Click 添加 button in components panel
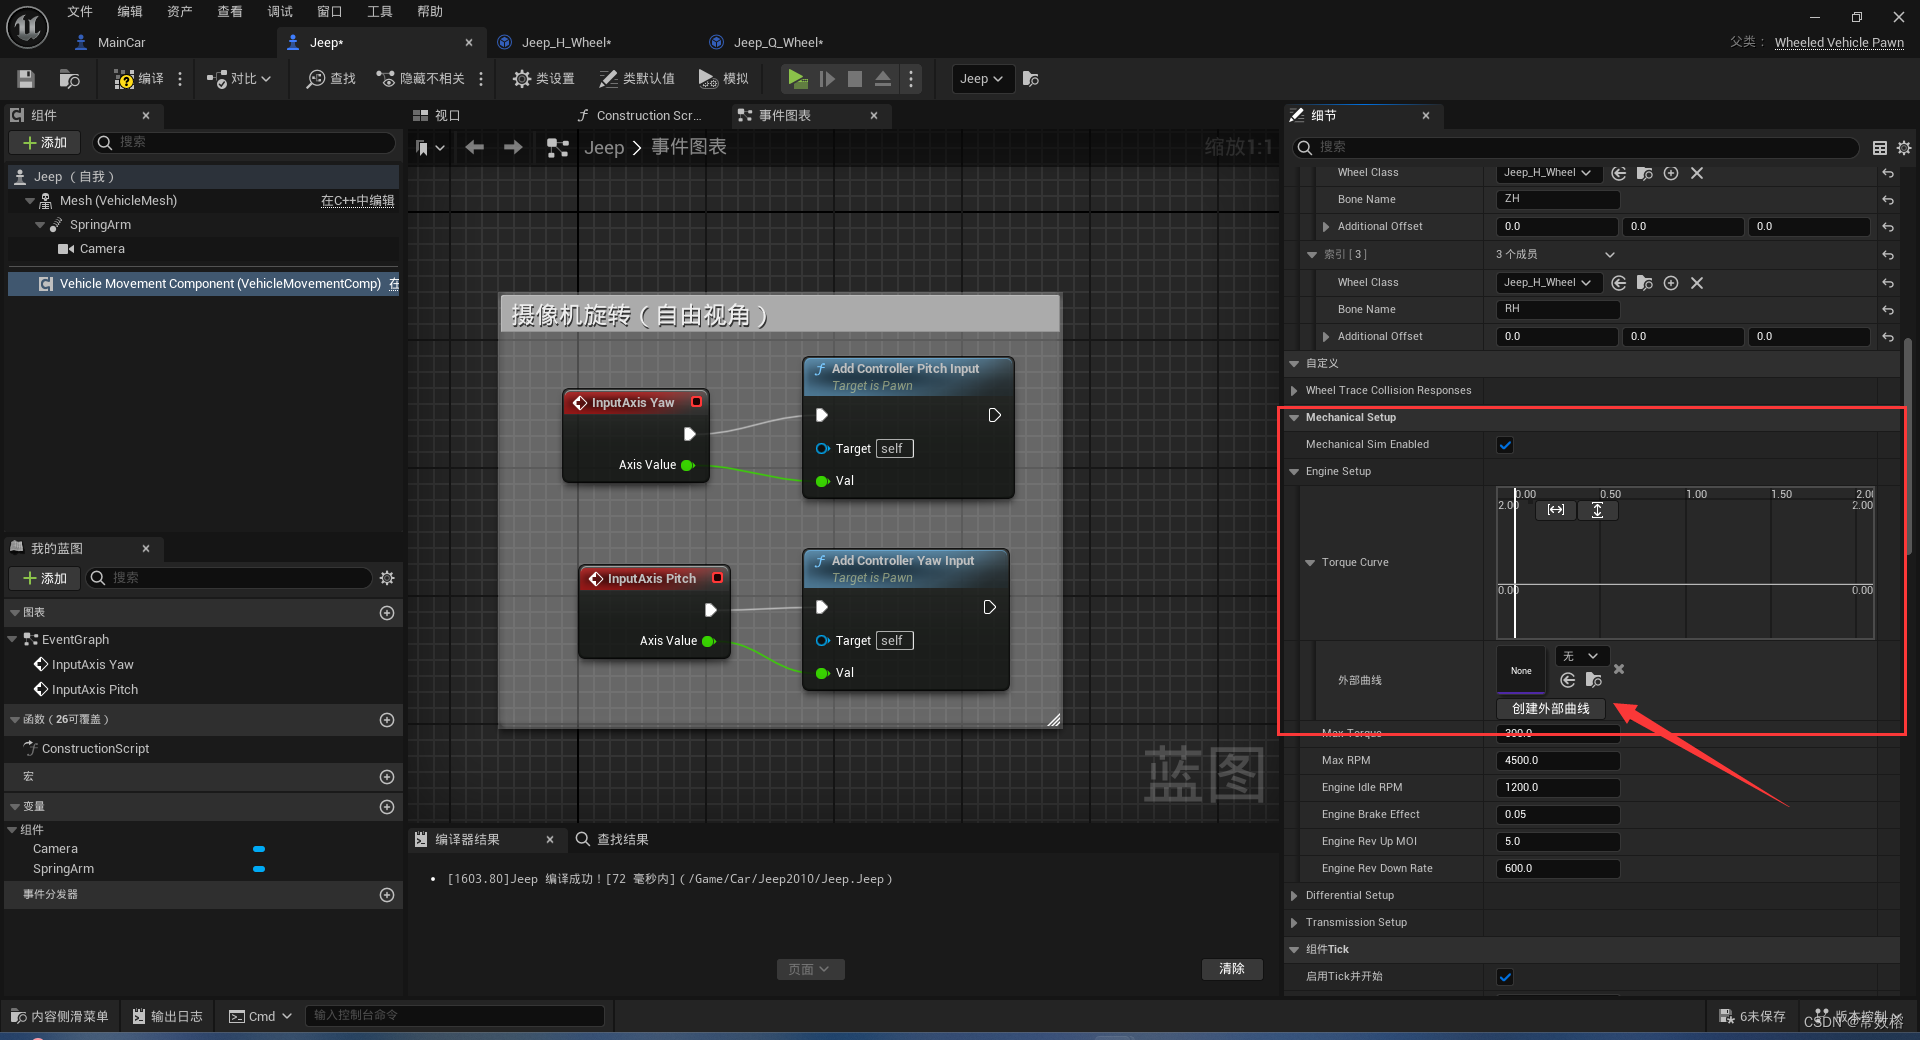1920x1040 pixels. click(x=45, y=143)
